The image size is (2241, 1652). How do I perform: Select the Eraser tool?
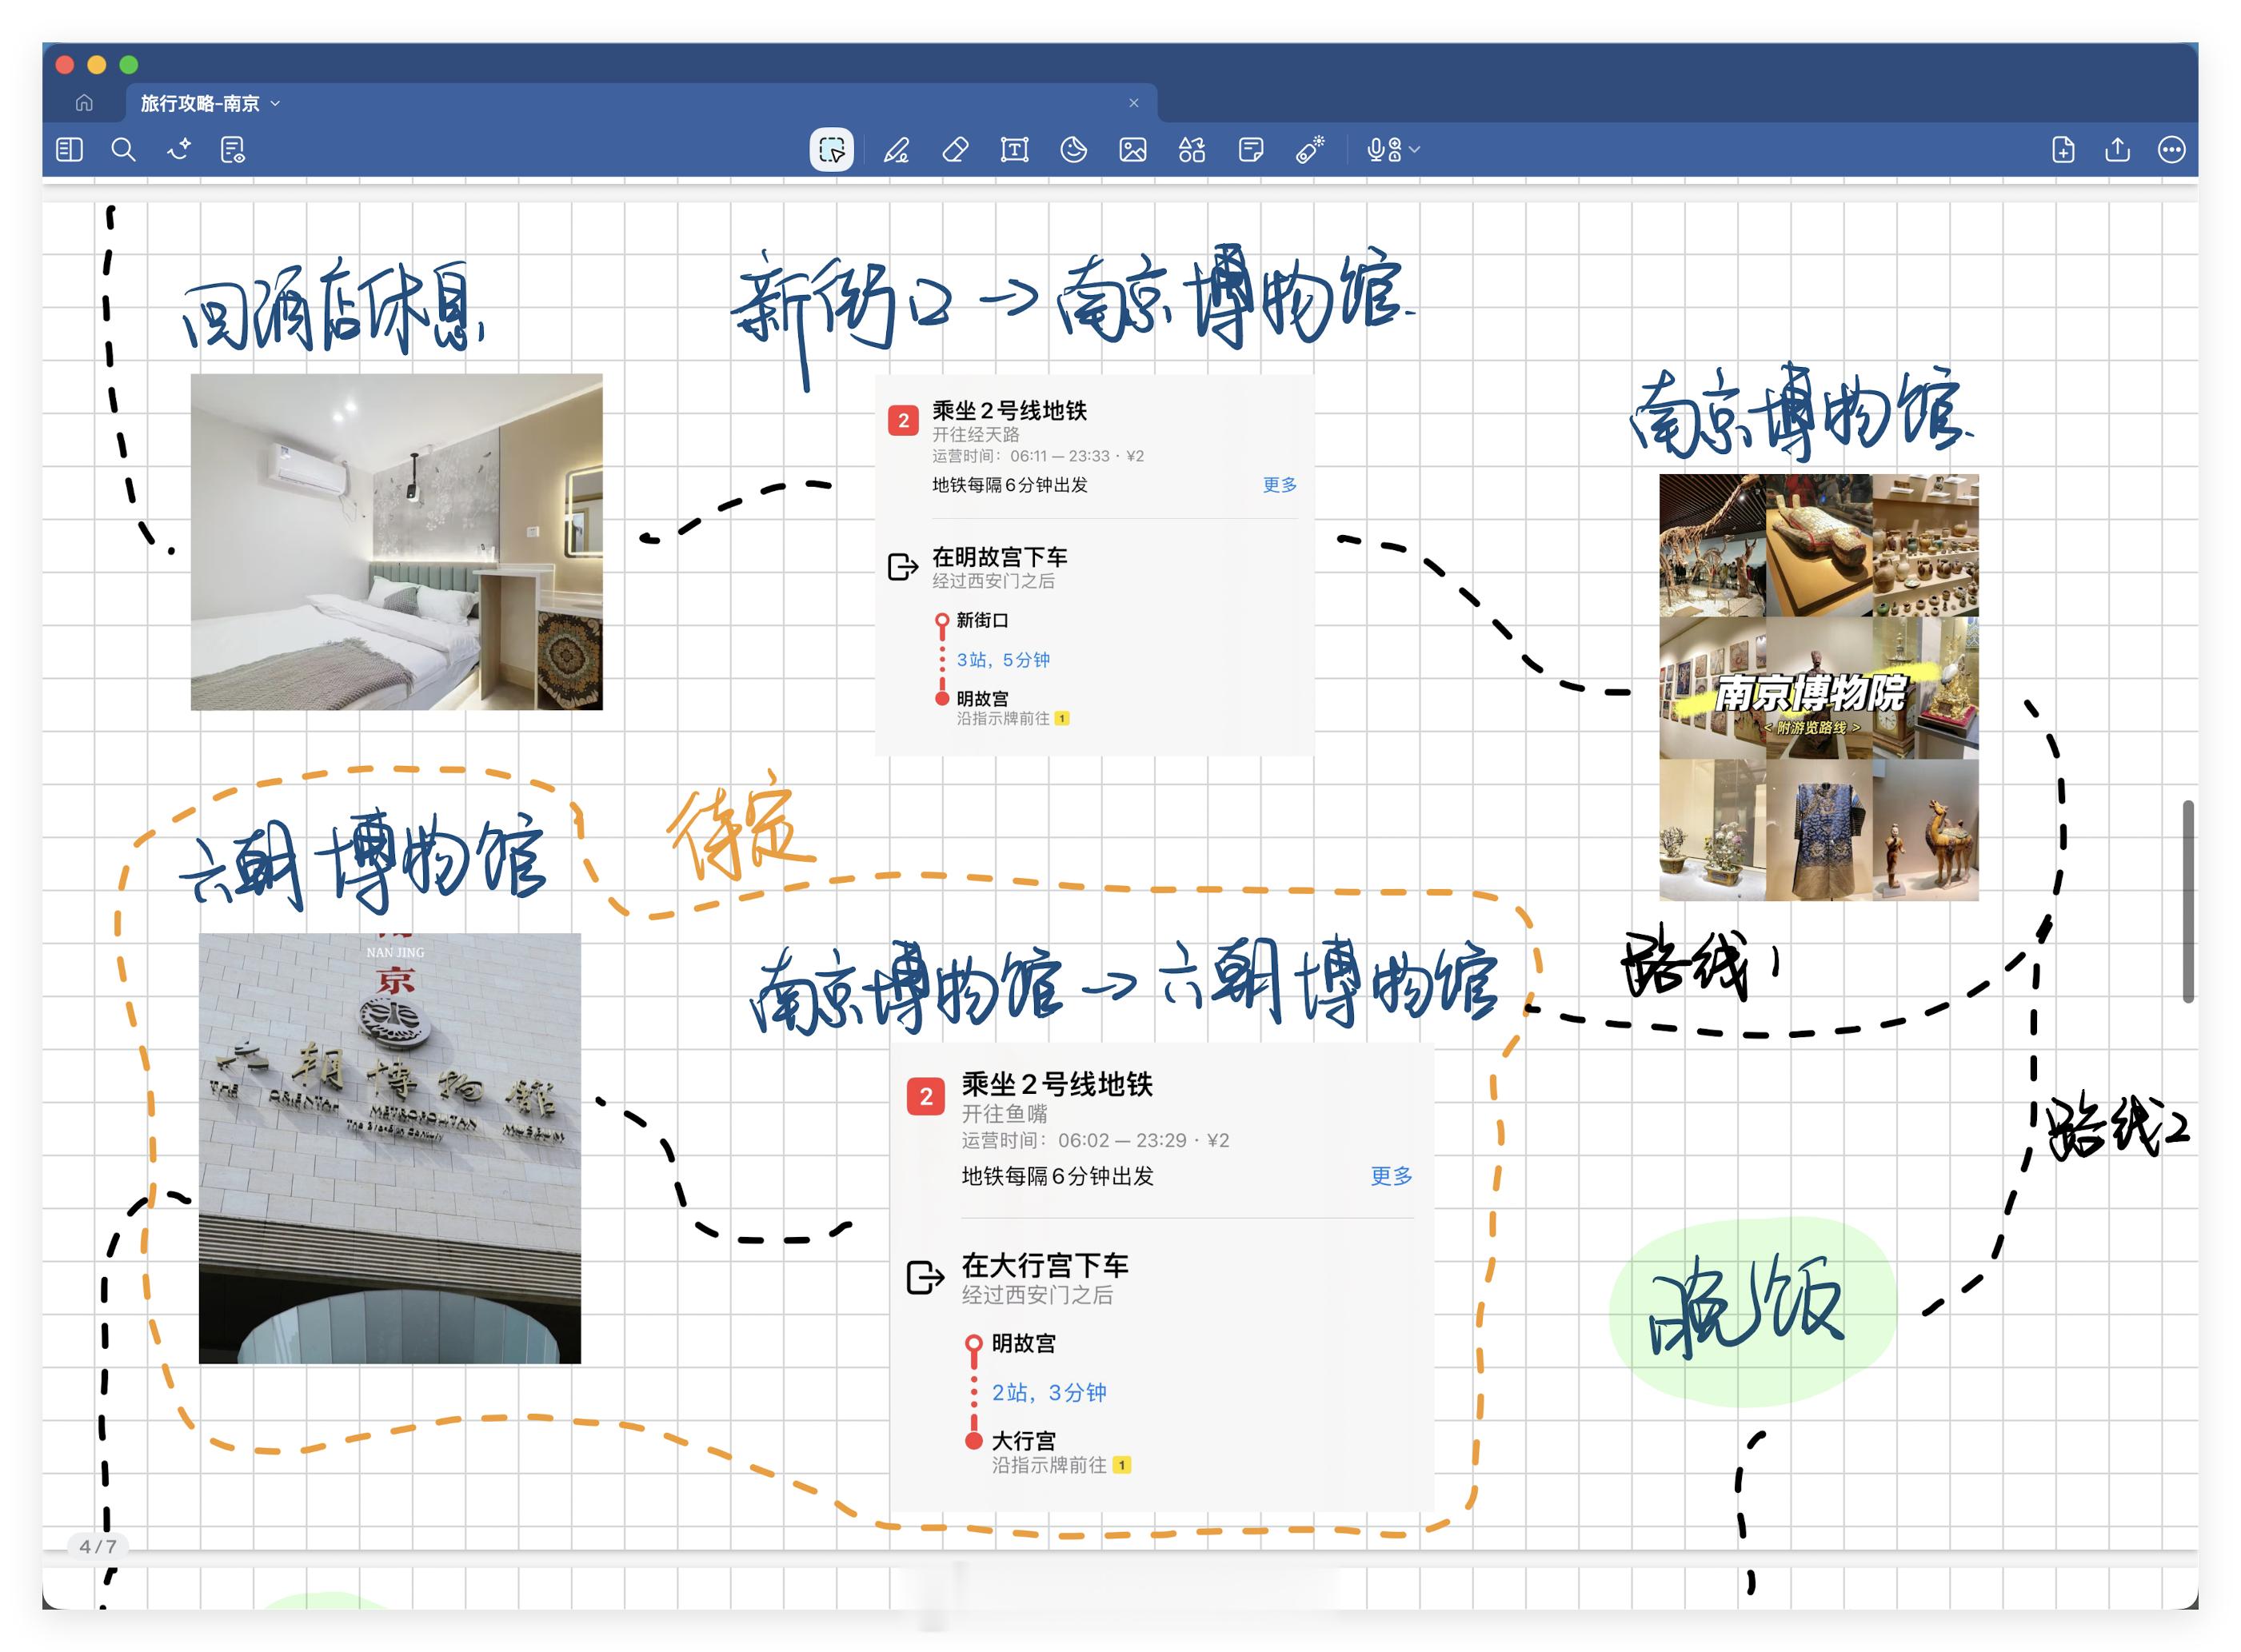point(955,150)
